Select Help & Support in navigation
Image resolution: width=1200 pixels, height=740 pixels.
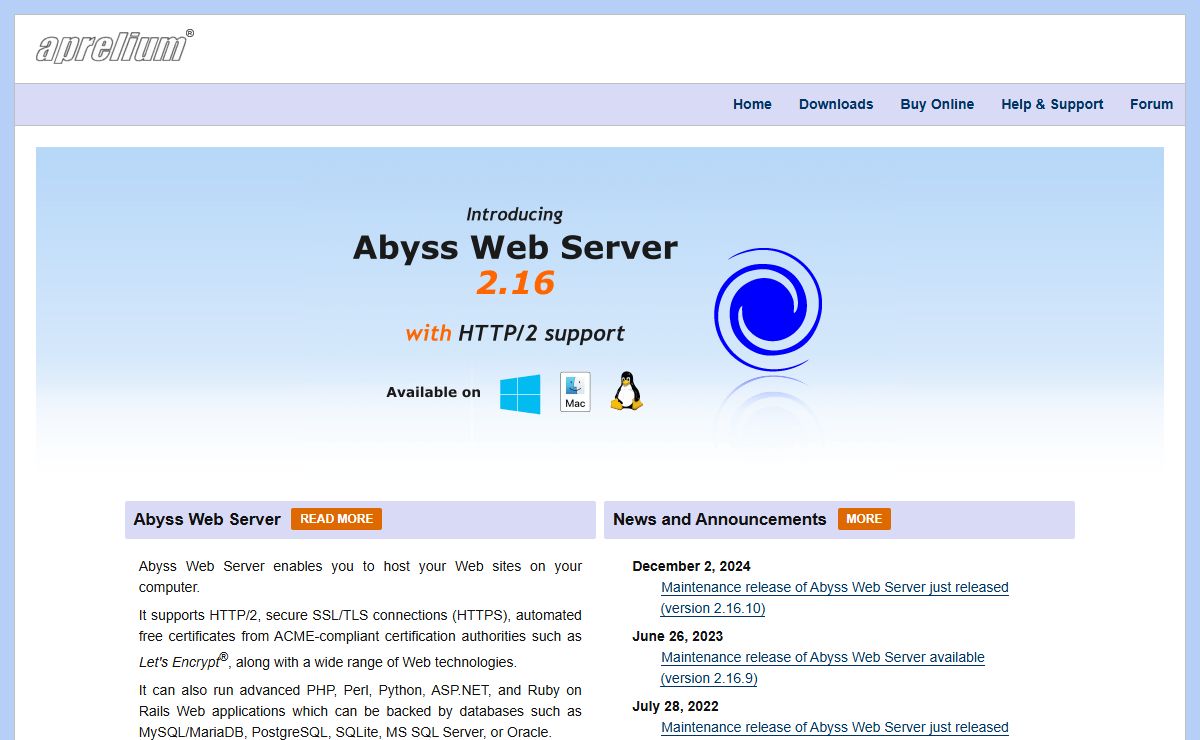pos(1052,104)
